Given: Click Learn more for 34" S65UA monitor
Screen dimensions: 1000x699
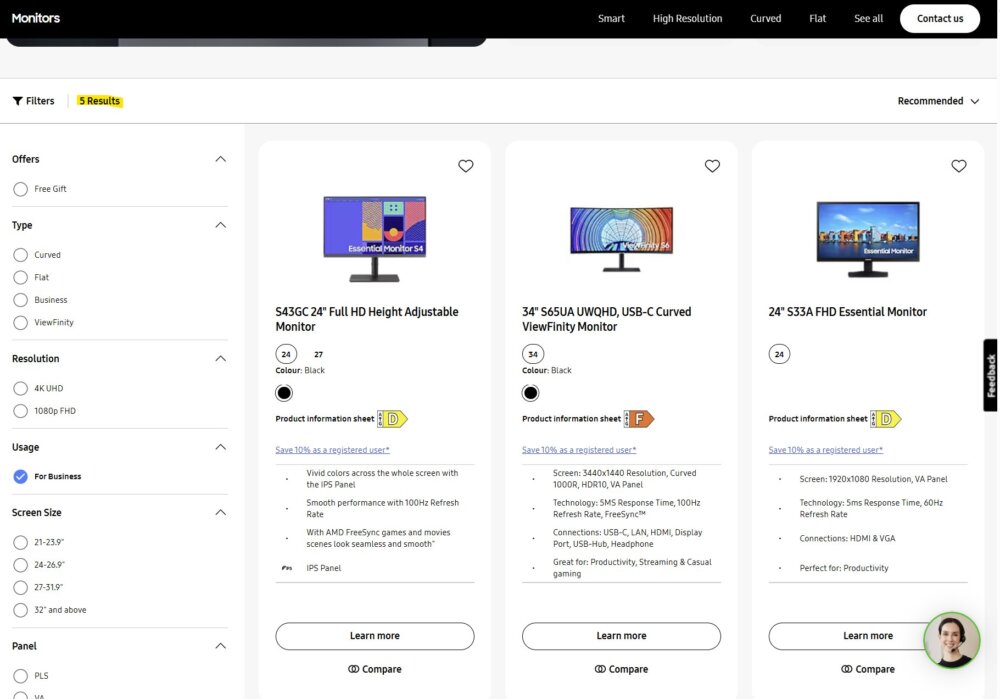Looking at the screenshot, I should point(621,636).
